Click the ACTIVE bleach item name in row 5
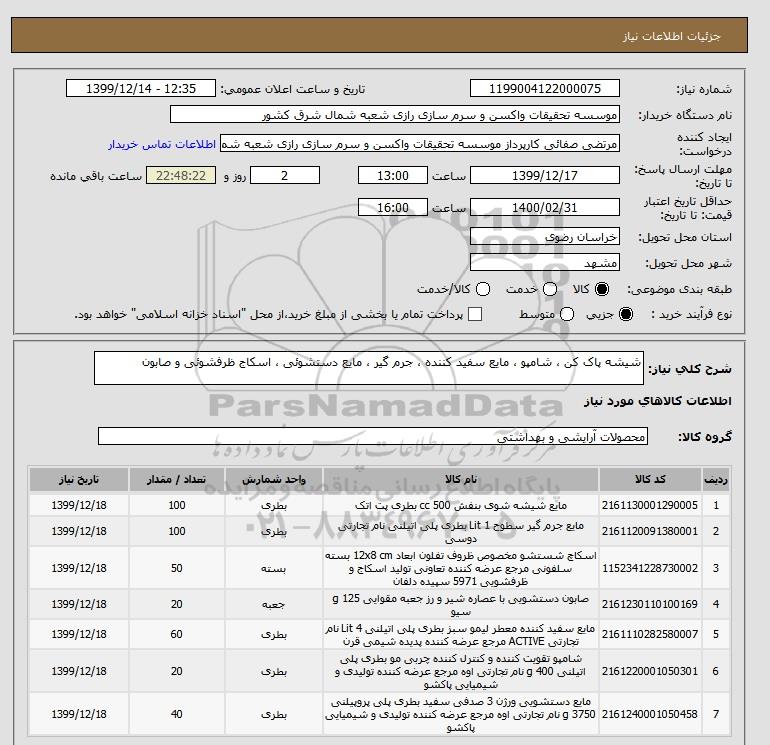This screenshot has width=770, height=745. point(461,635)
